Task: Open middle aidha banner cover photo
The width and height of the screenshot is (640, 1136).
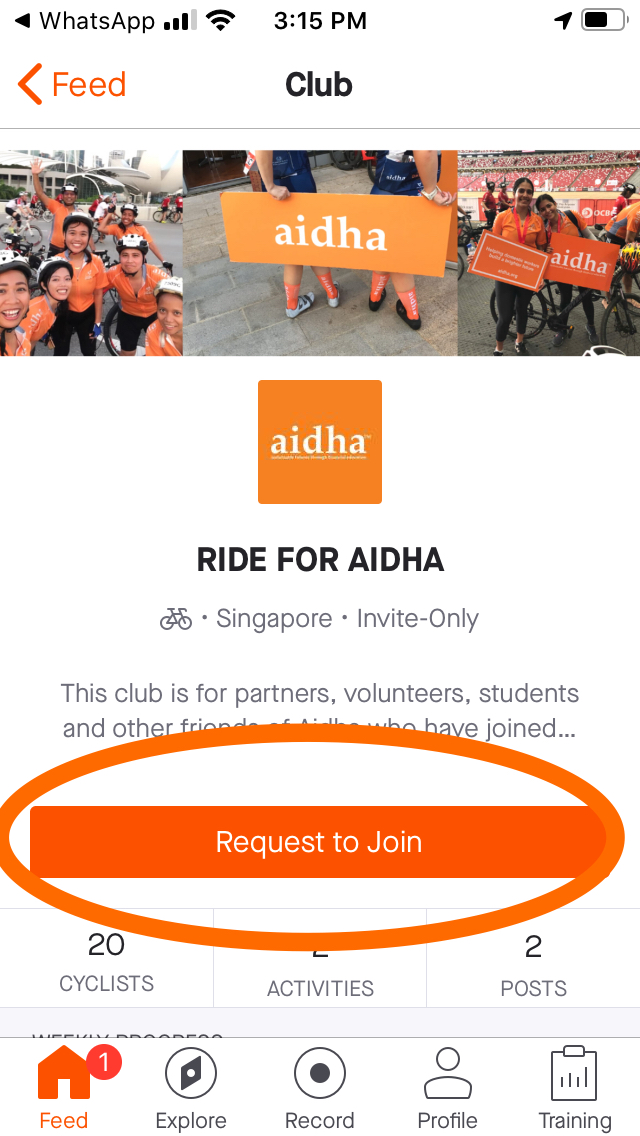Action: click(x=320, y=253)
